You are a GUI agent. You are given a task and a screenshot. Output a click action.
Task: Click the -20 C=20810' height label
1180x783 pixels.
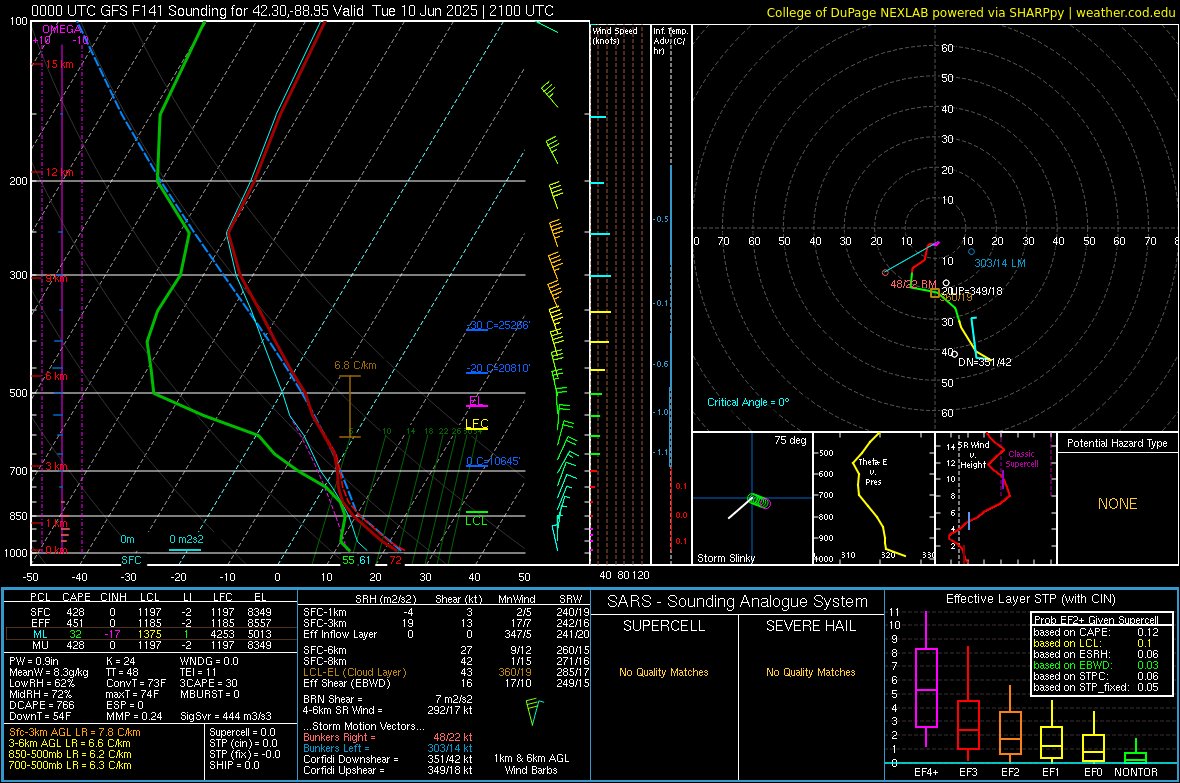point(498,368)
